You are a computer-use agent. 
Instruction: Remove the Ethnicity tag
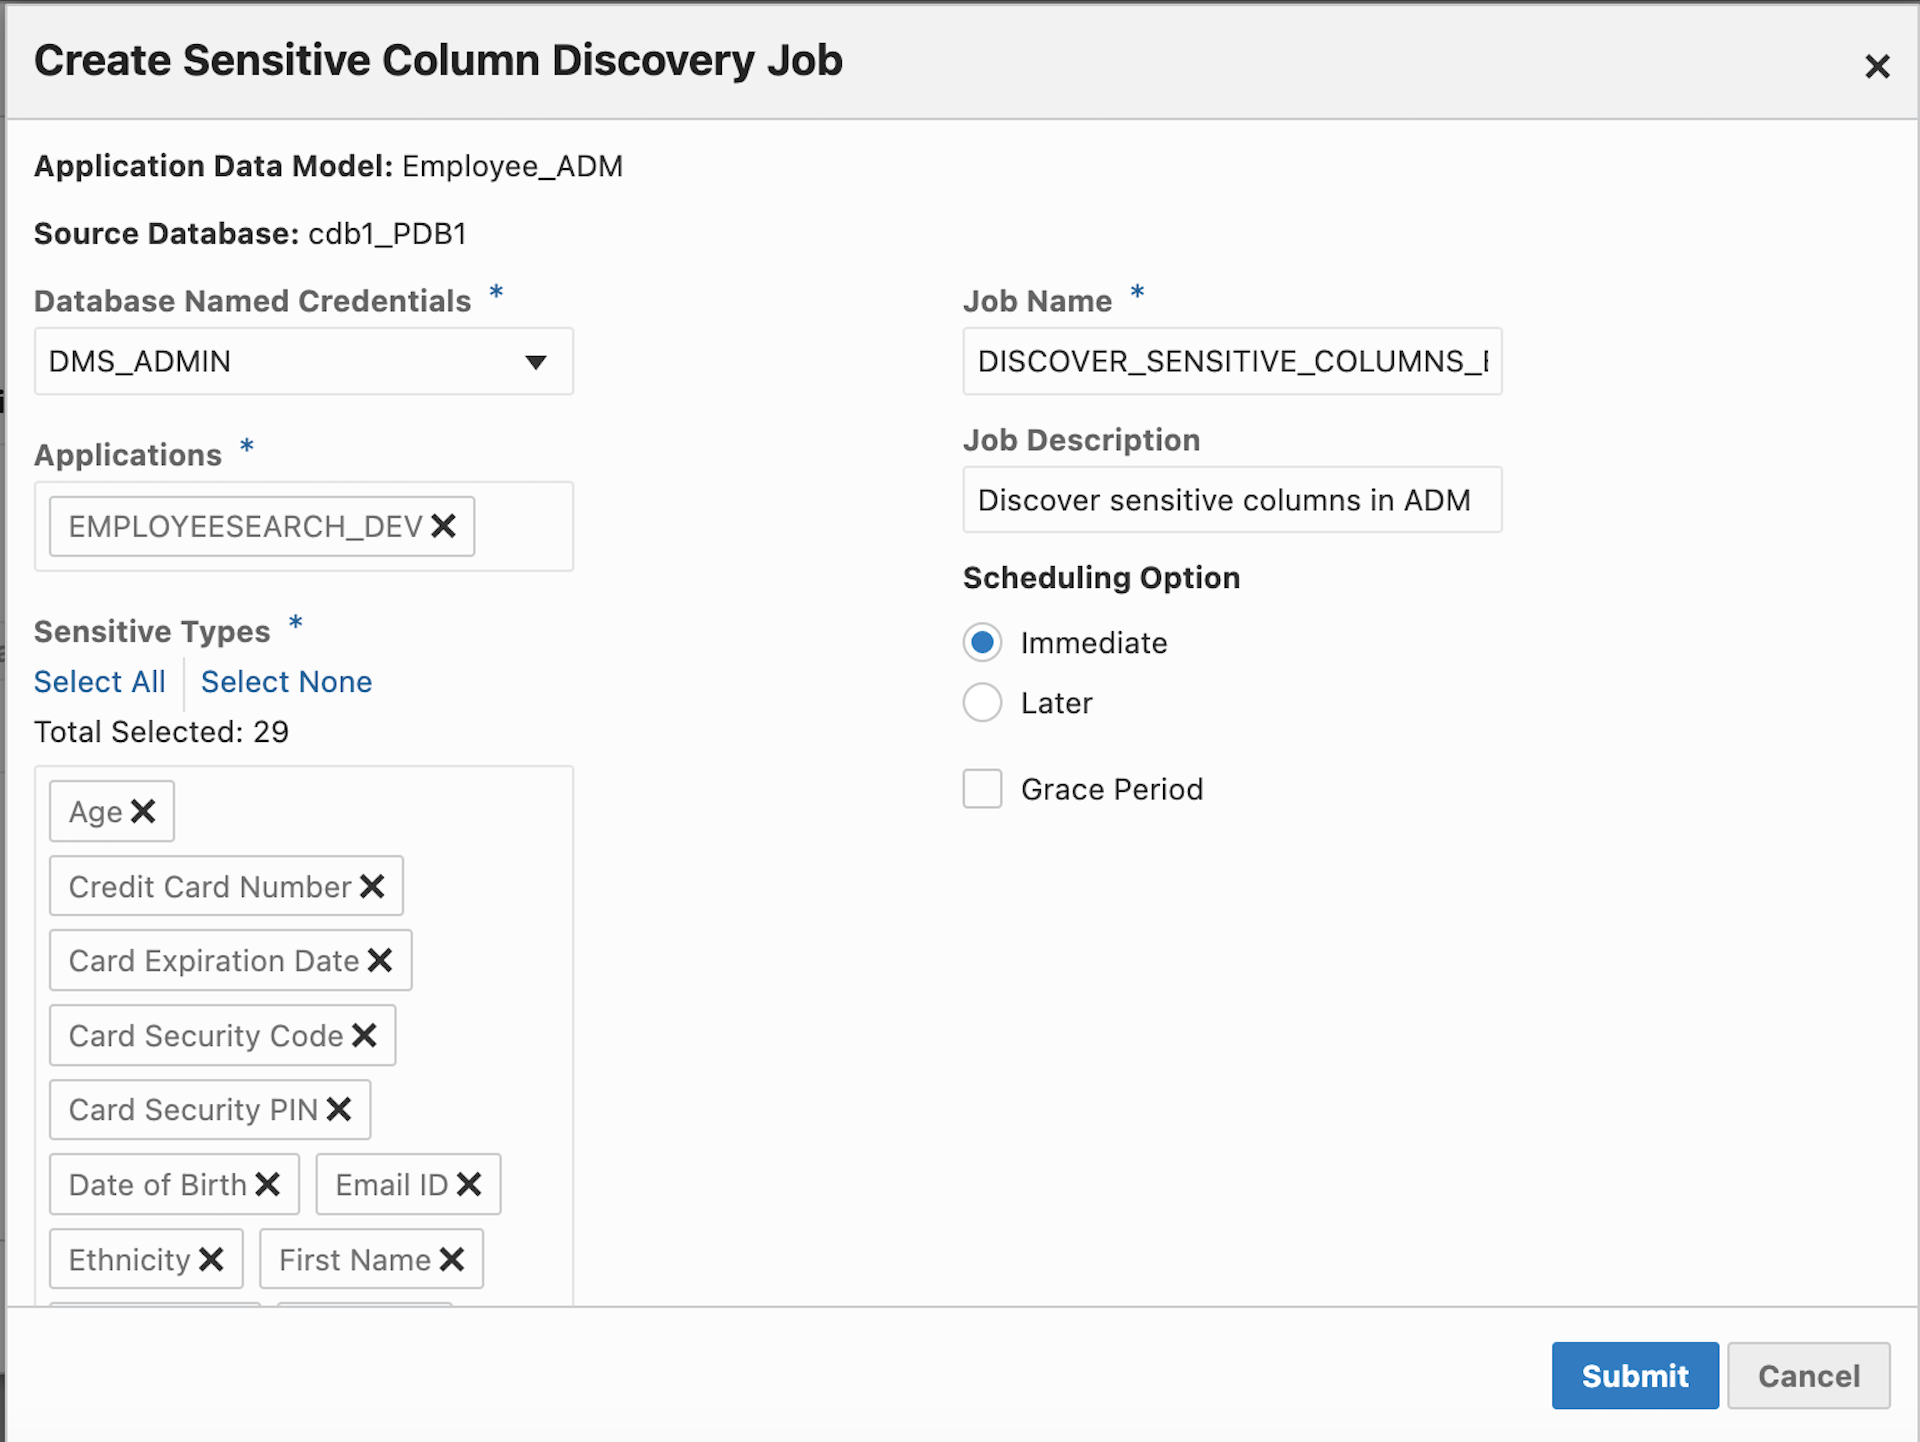pos(211,1259)
